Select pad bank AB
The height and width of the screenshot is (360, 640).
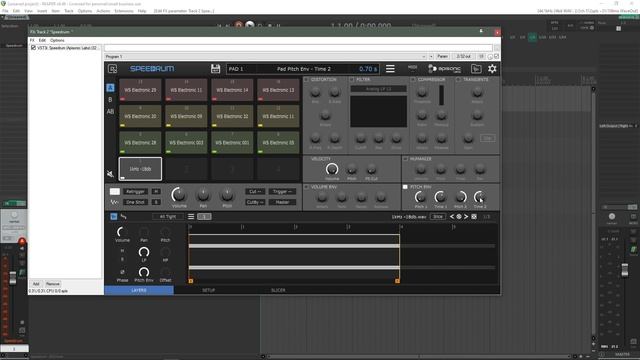[110, 111]
